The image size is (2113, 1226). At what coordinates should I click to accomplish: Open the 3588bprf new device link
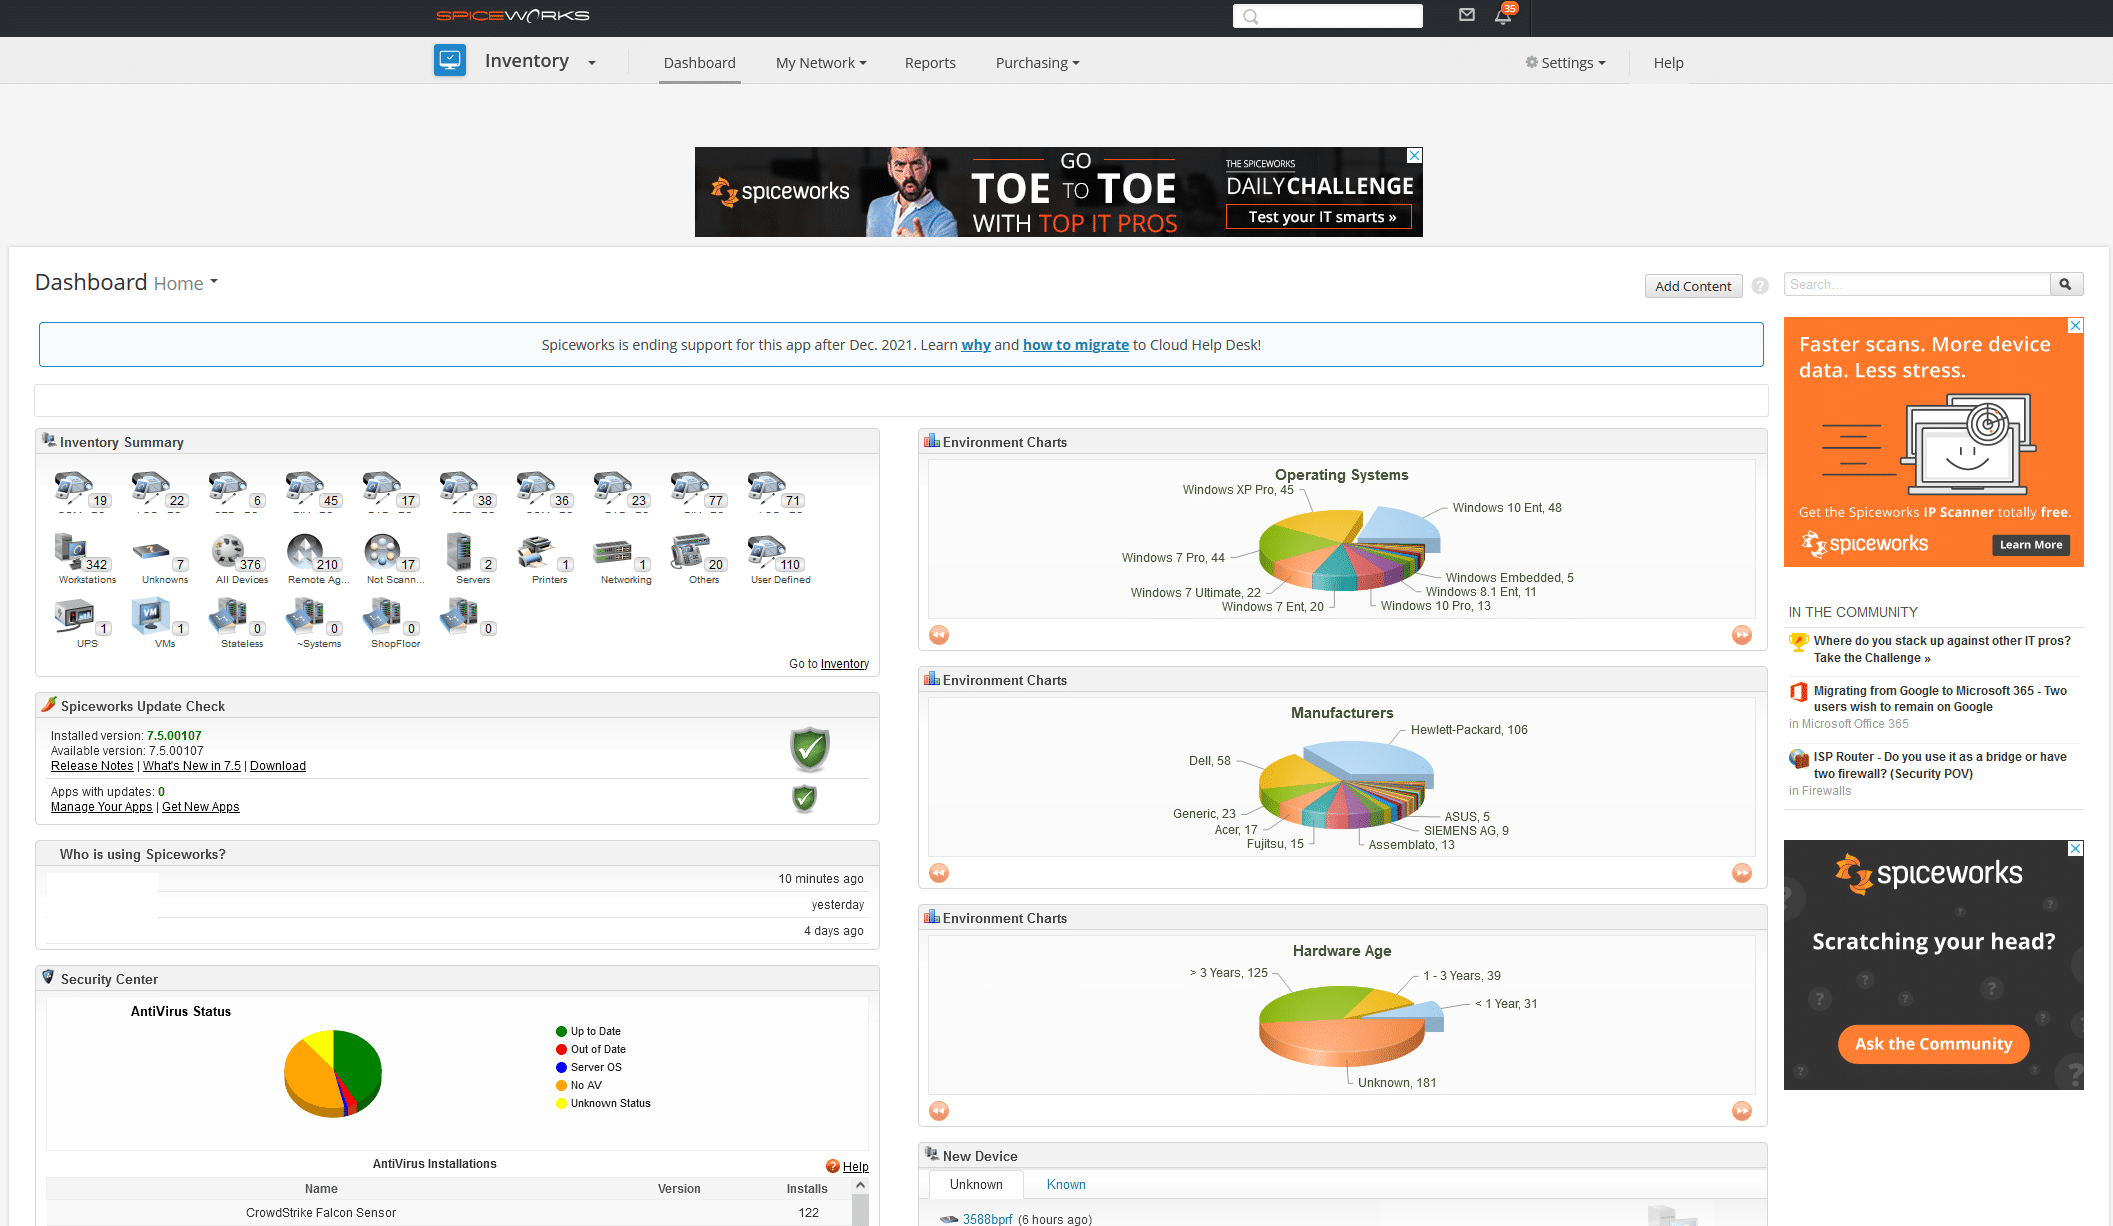click(x=988, y=1219)
